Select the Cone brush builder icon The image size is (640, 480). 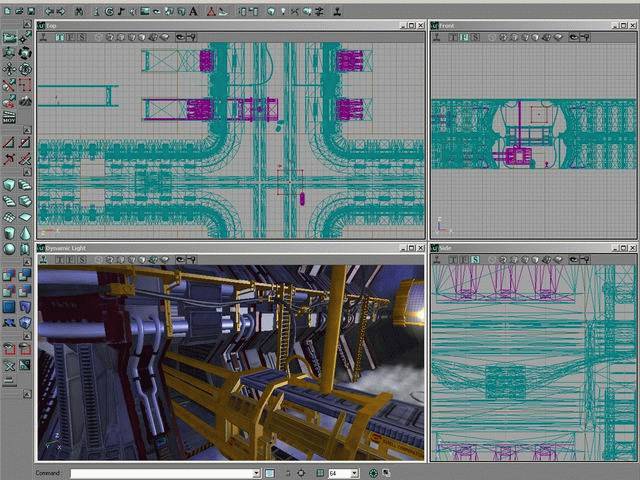coord(25,232)
